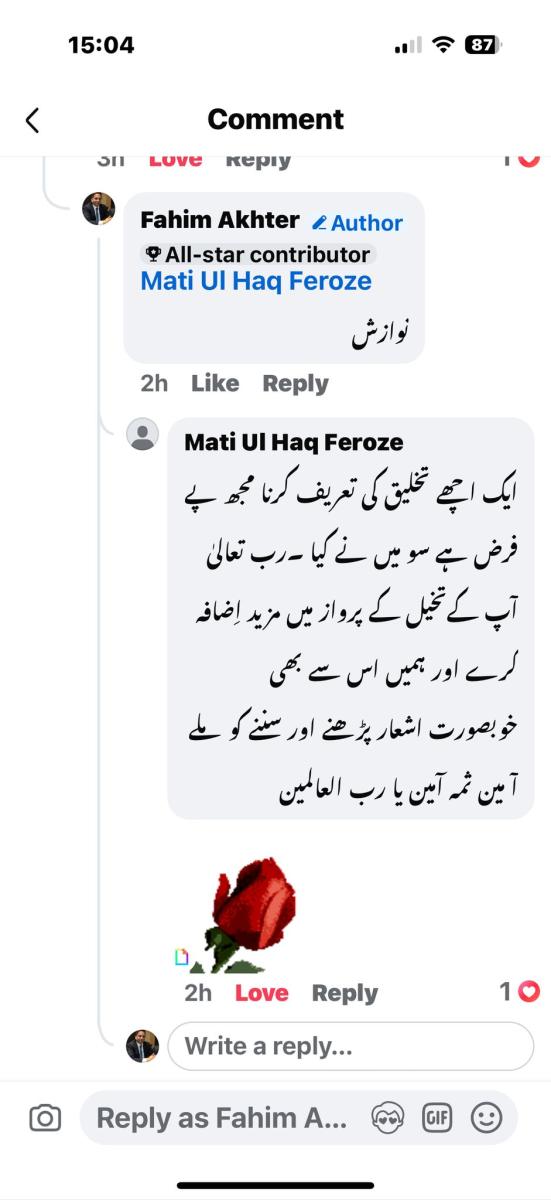The height and width of the screenshot is (1200, 551).
Task: Open the emoji smiley picker
Action: click(486, 1118)
